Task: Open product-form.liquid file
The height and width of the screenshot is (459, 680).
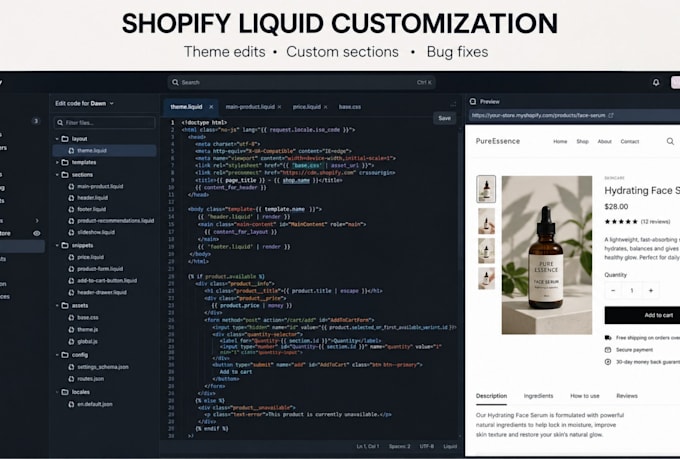Action: [100, 269]
